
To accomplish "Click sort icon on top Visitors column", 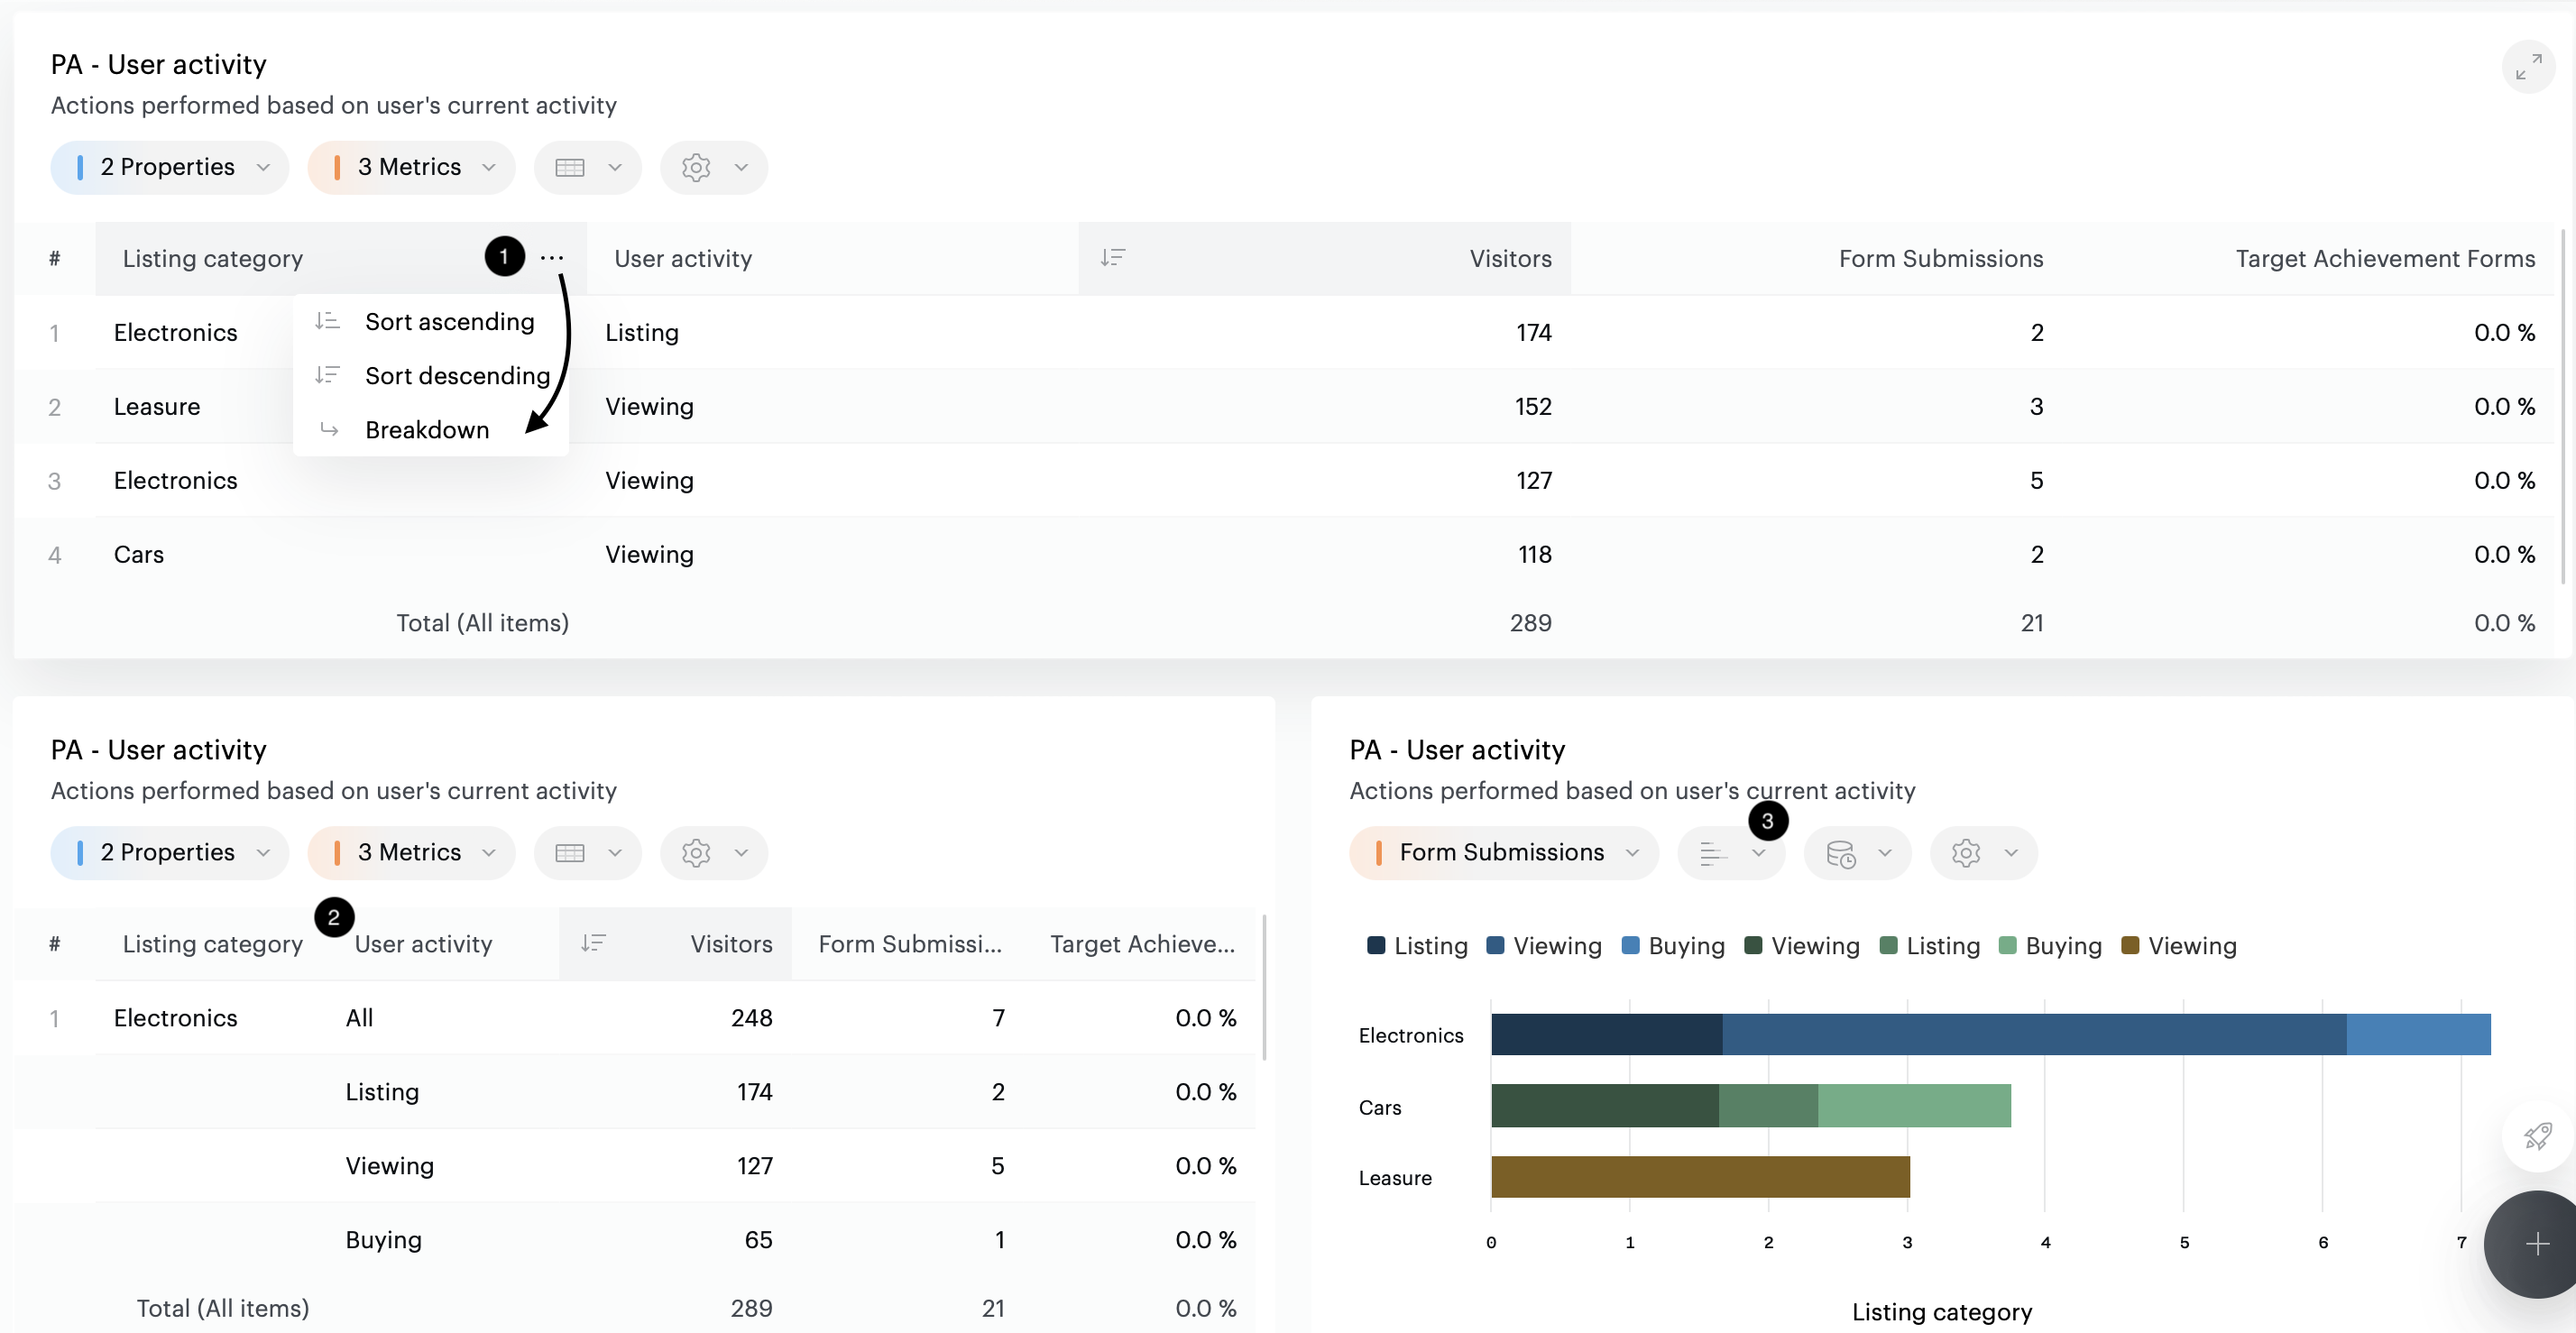I will [x=1113, y=258].
